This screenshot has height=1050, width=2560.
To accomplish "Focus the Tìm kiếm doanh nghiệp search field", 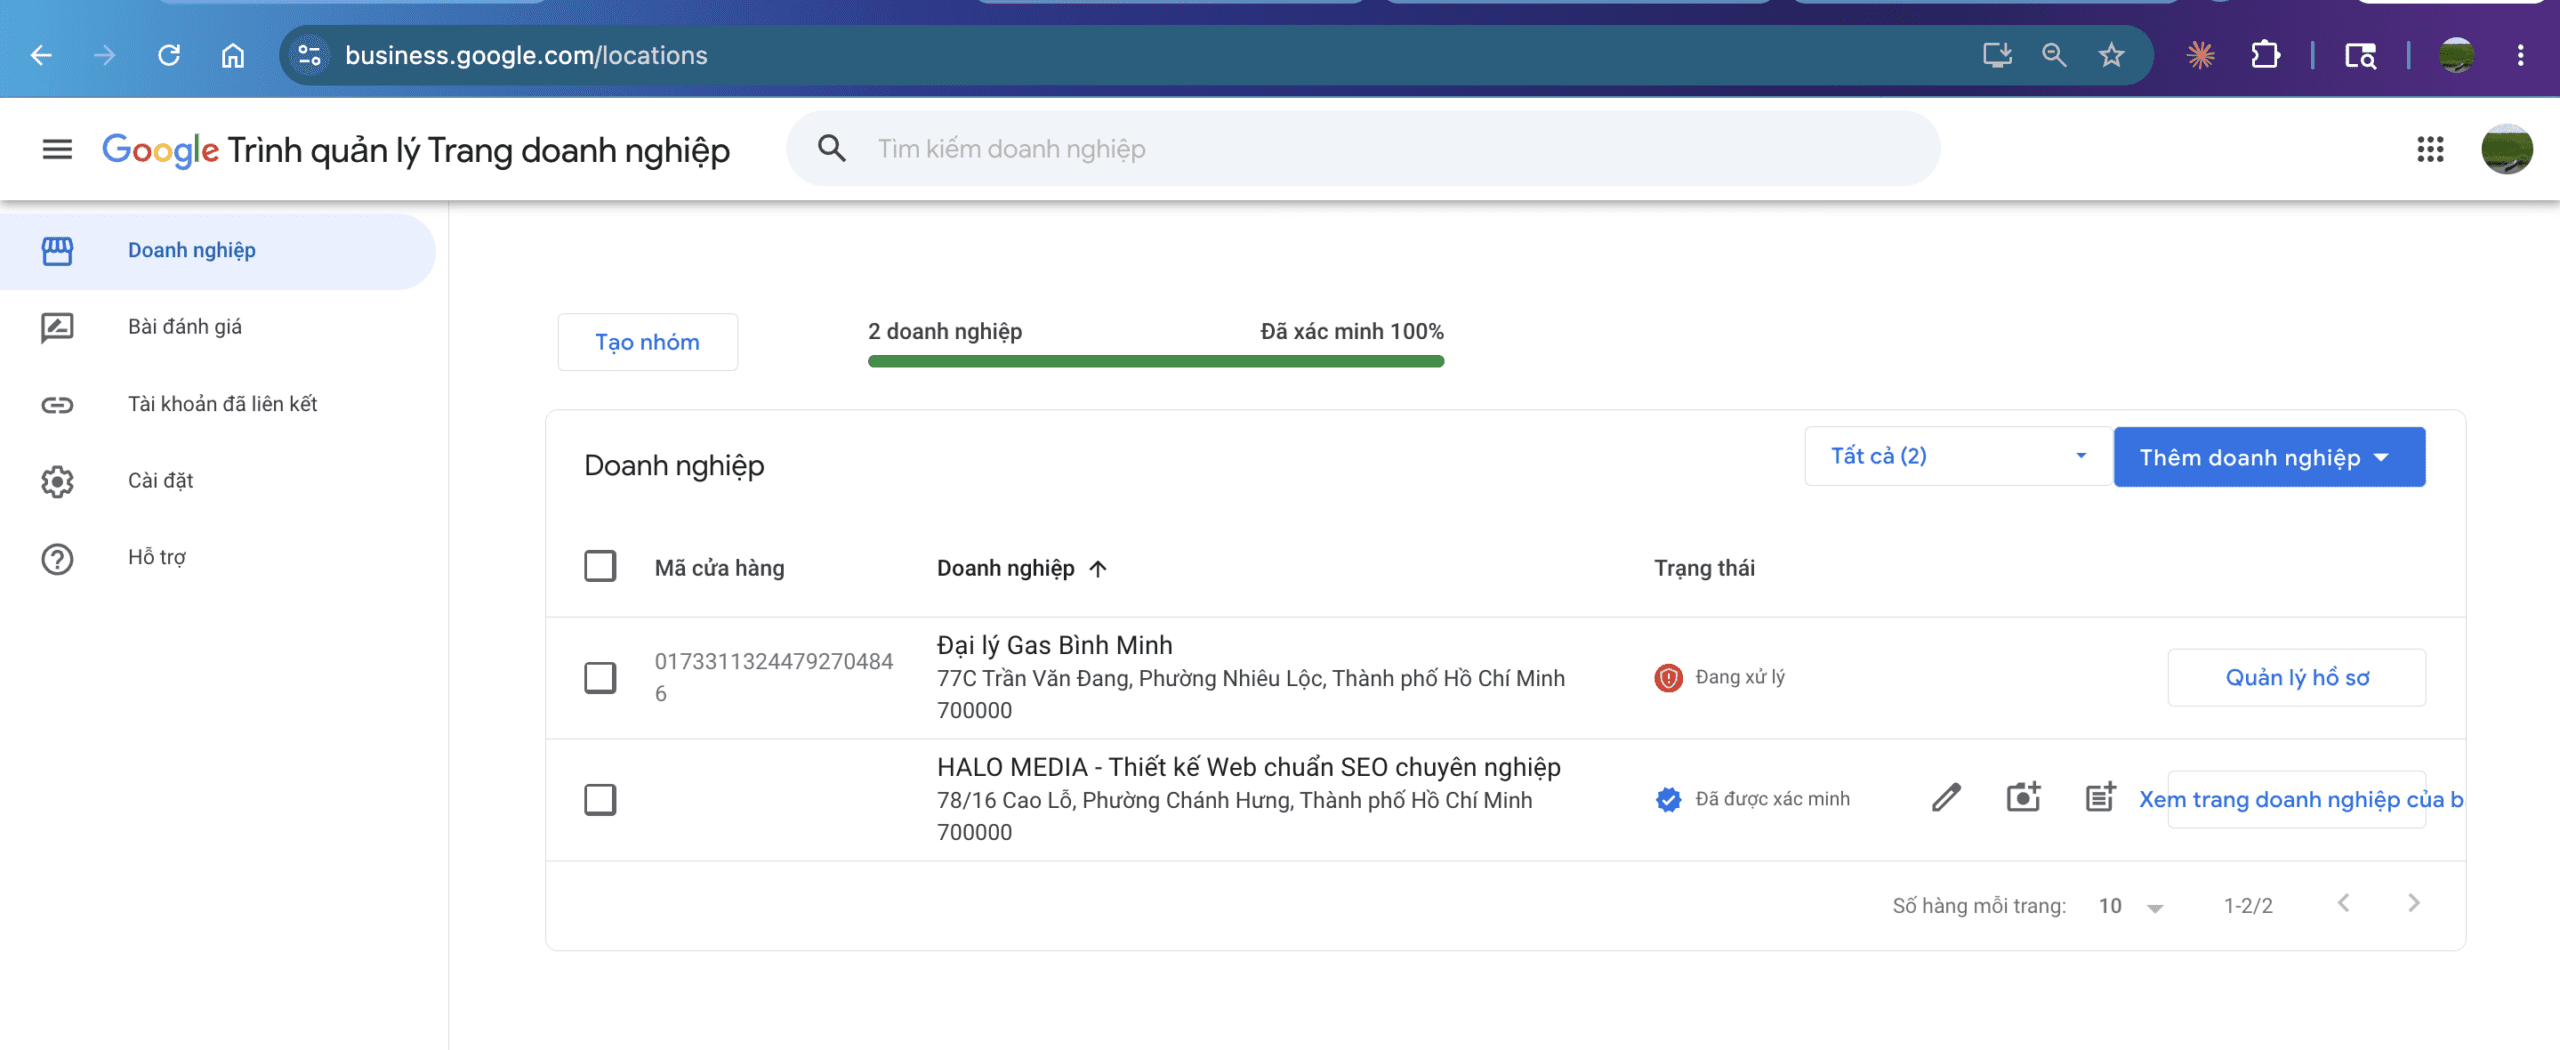I will coord(1363,149).
